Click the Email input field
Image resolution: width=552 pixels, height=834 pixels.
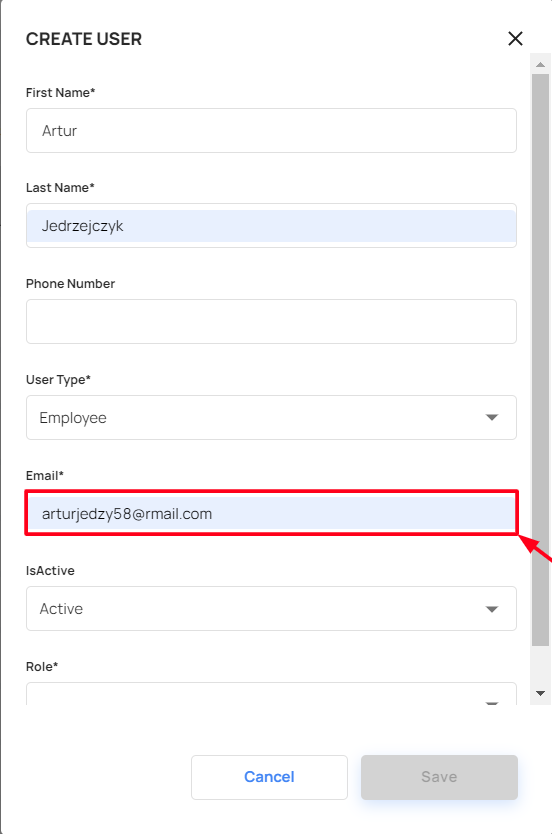(271, 513)
